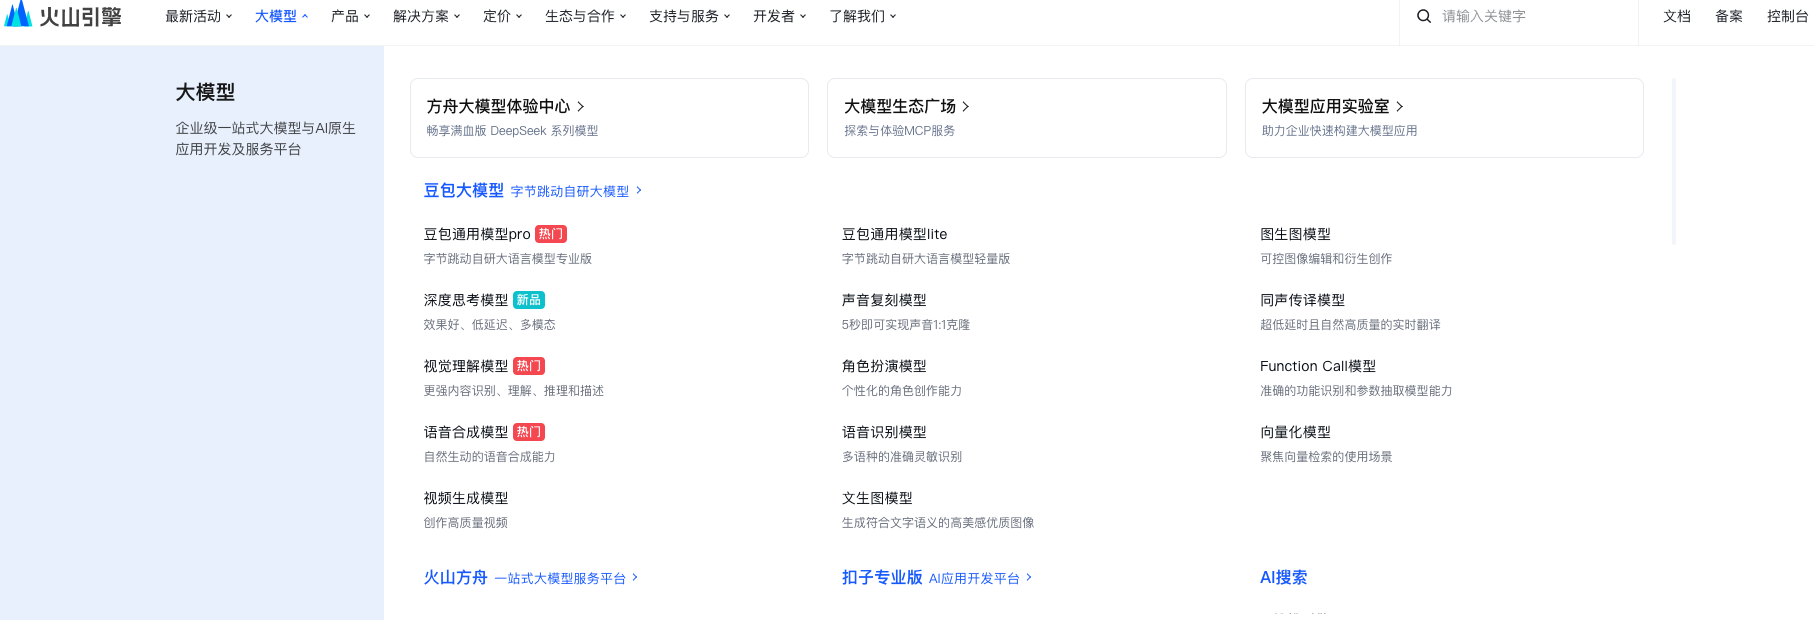
Task: Click arrow beside 大模型应用实验室
Action: 1400,107
